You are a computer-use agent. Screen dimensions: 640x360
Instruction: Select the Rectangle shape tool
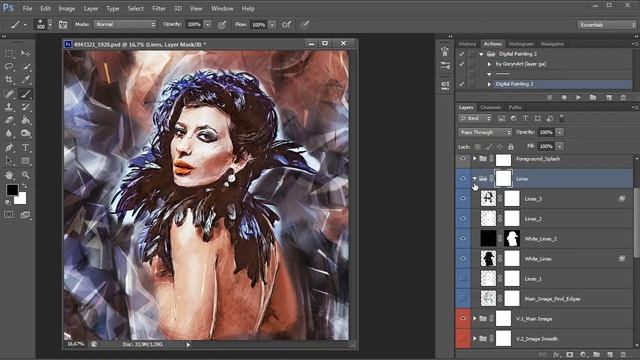[x=25, y=161]
